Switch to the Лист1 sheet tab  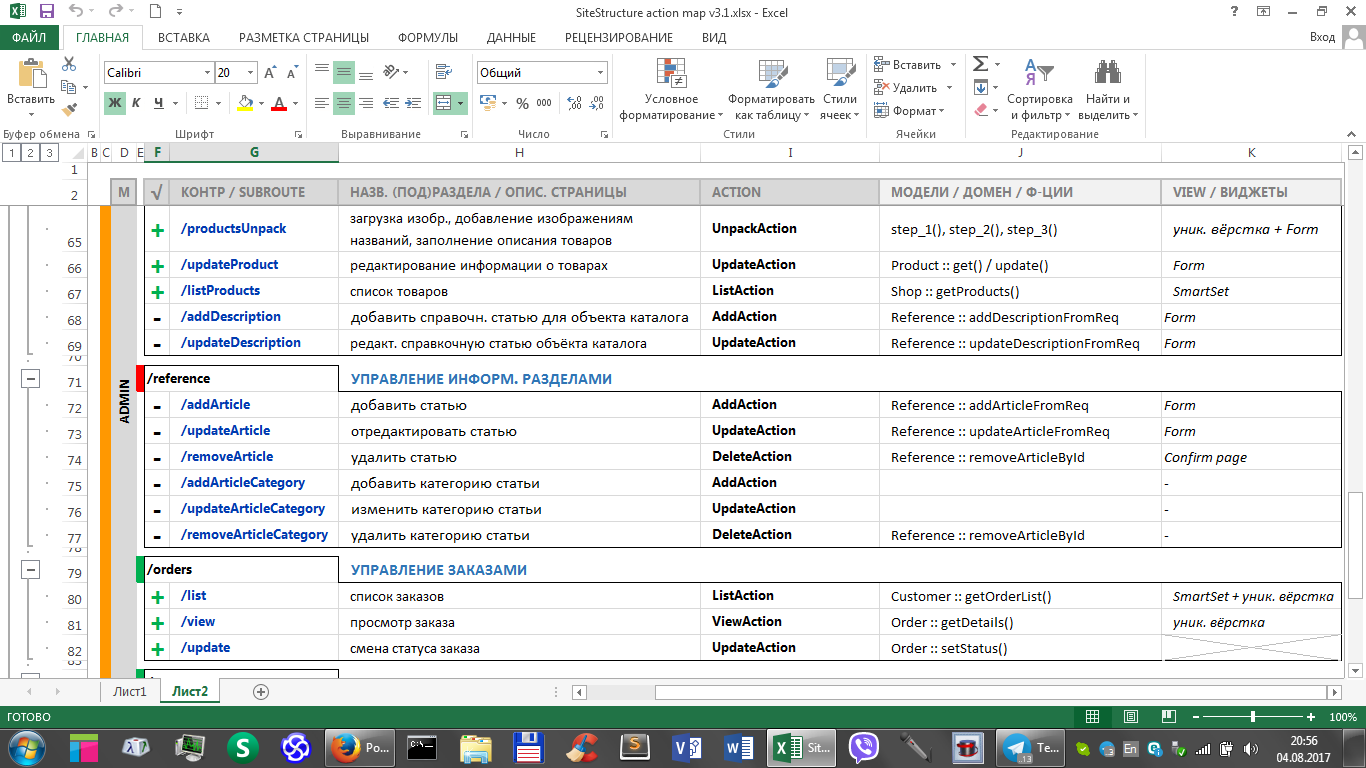tap(129, 691)
